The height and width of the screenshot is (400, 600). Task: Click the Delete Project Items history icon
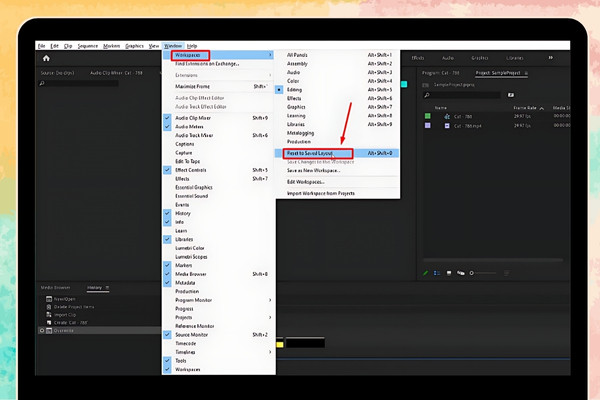pos(49,307)
